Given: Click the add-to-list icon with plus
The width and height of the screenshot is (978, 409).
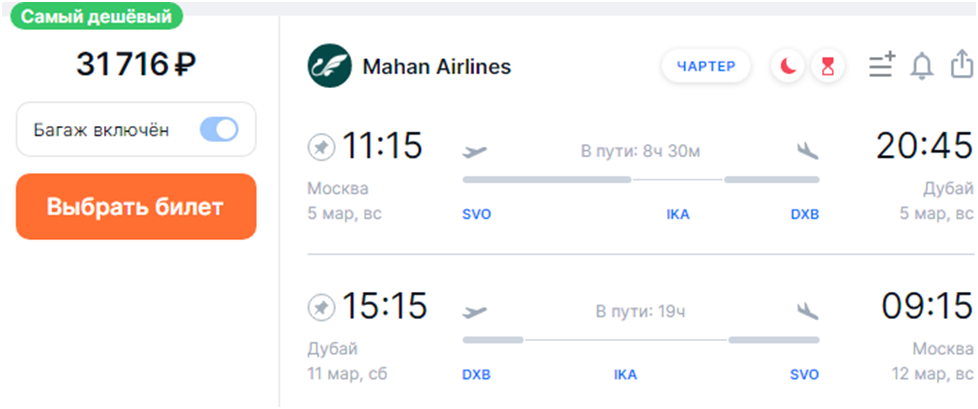Looking at the screenshot, I should coord(881,67).
